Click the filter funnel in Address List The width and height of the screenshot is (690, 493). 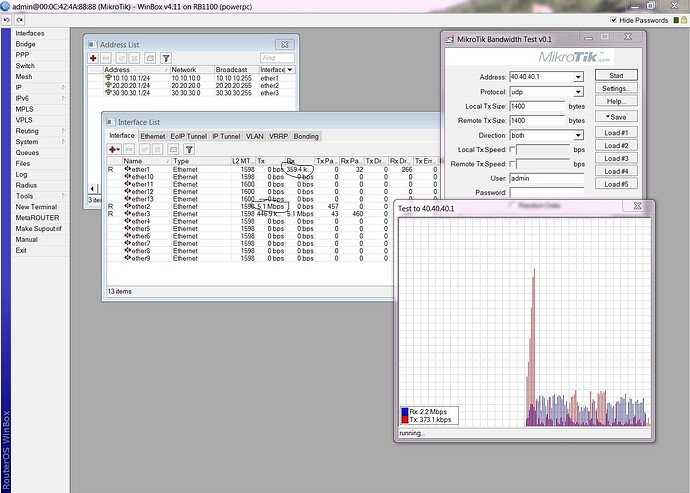166,59
